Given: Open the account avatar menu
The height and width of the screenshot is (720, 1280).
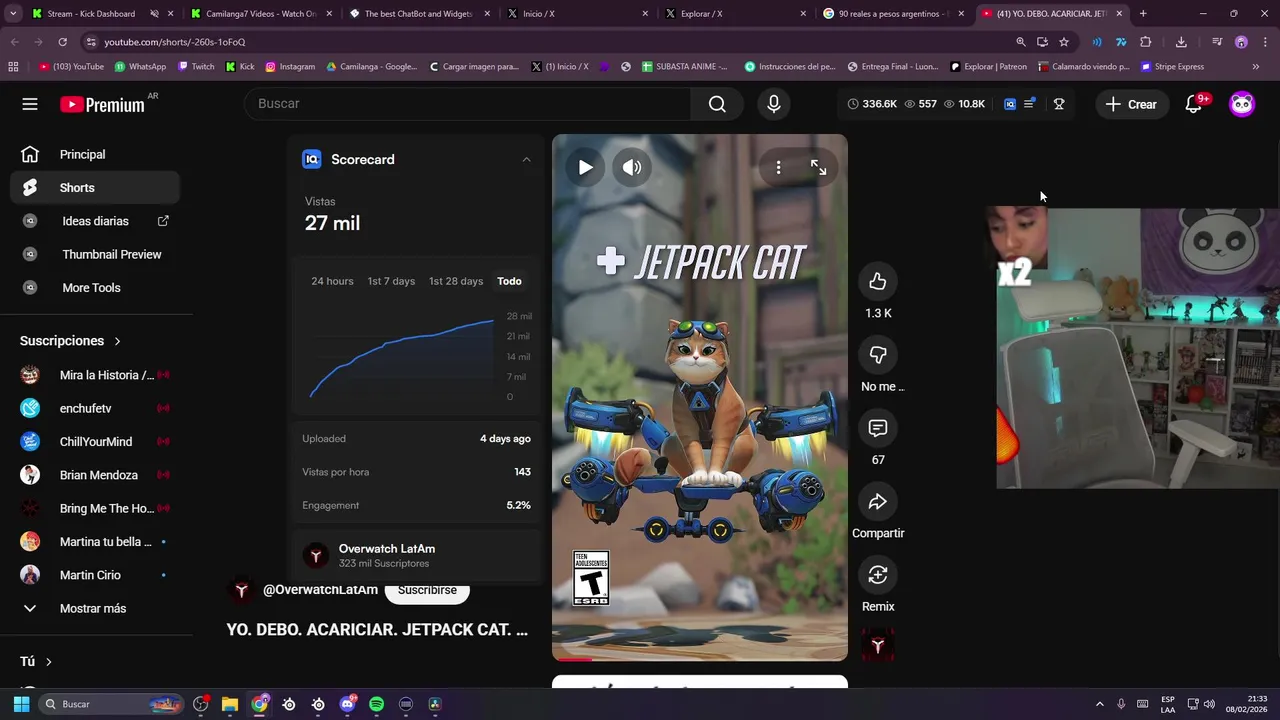Looking at the screenshot, I should click(1242, 104).
